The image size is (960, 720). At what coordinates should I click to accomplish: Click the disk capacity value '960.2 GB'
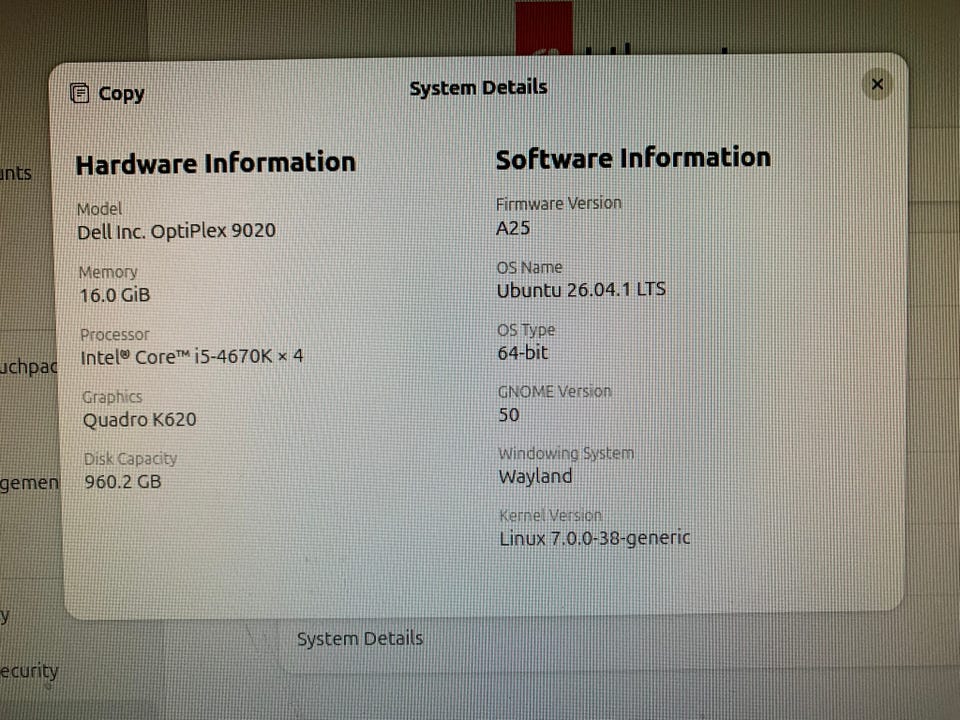coord(122,482)
